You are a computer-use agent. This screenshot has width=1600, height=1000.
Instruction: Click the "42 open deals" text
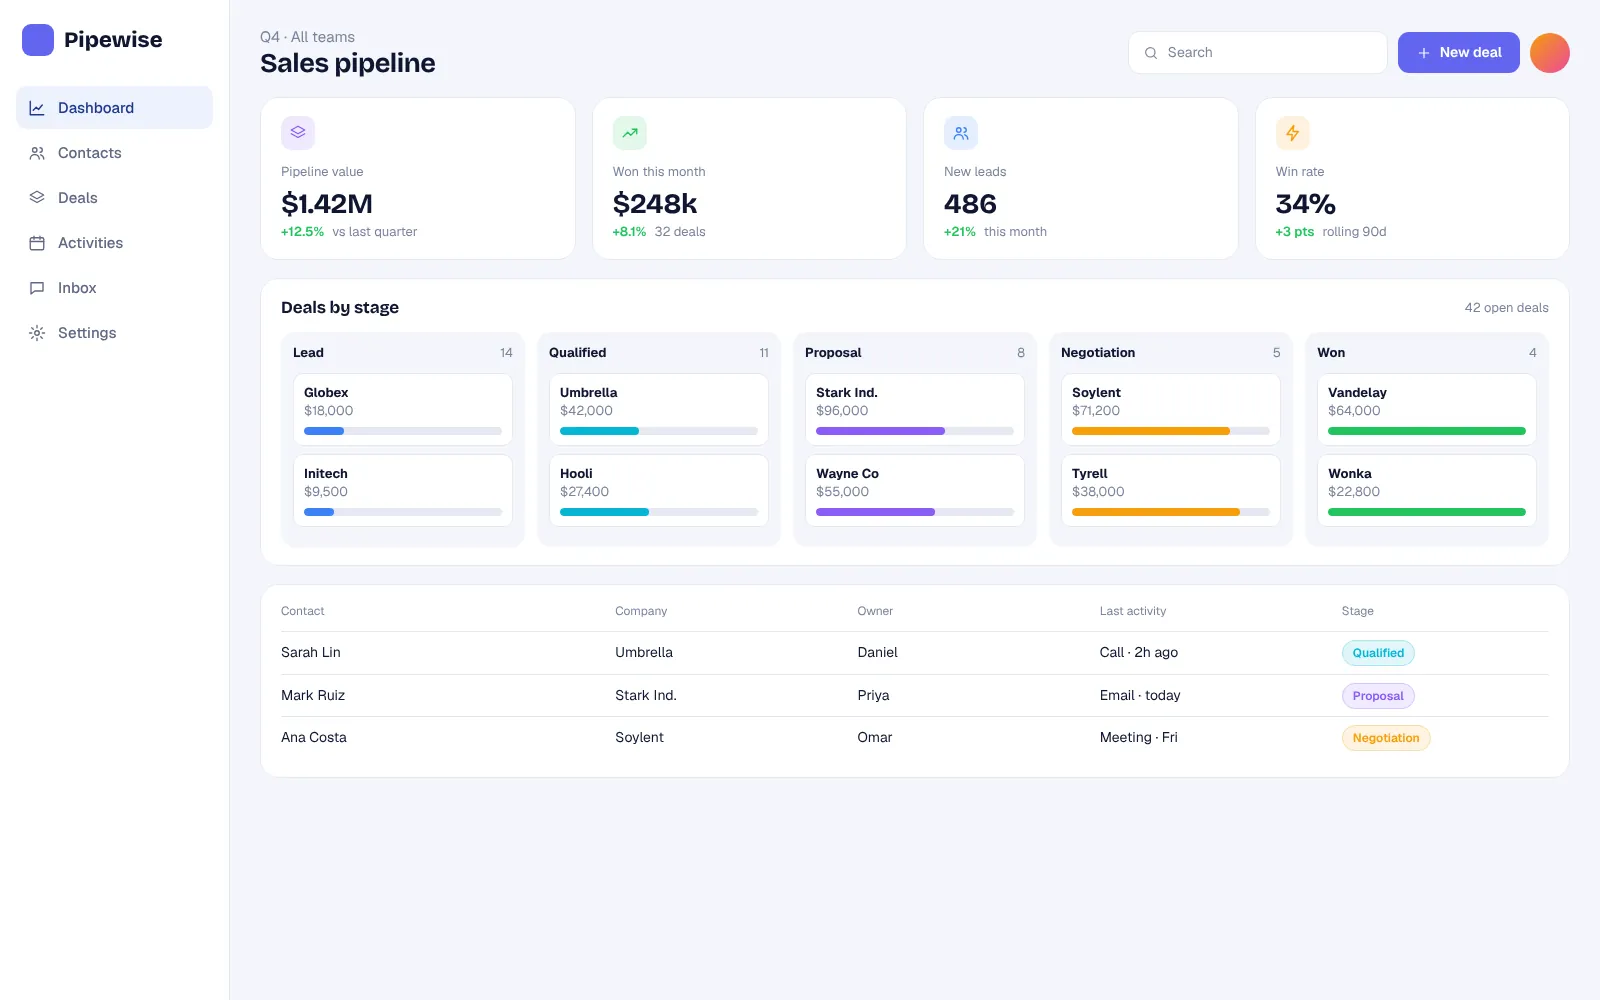click(x=1506, y=308)
